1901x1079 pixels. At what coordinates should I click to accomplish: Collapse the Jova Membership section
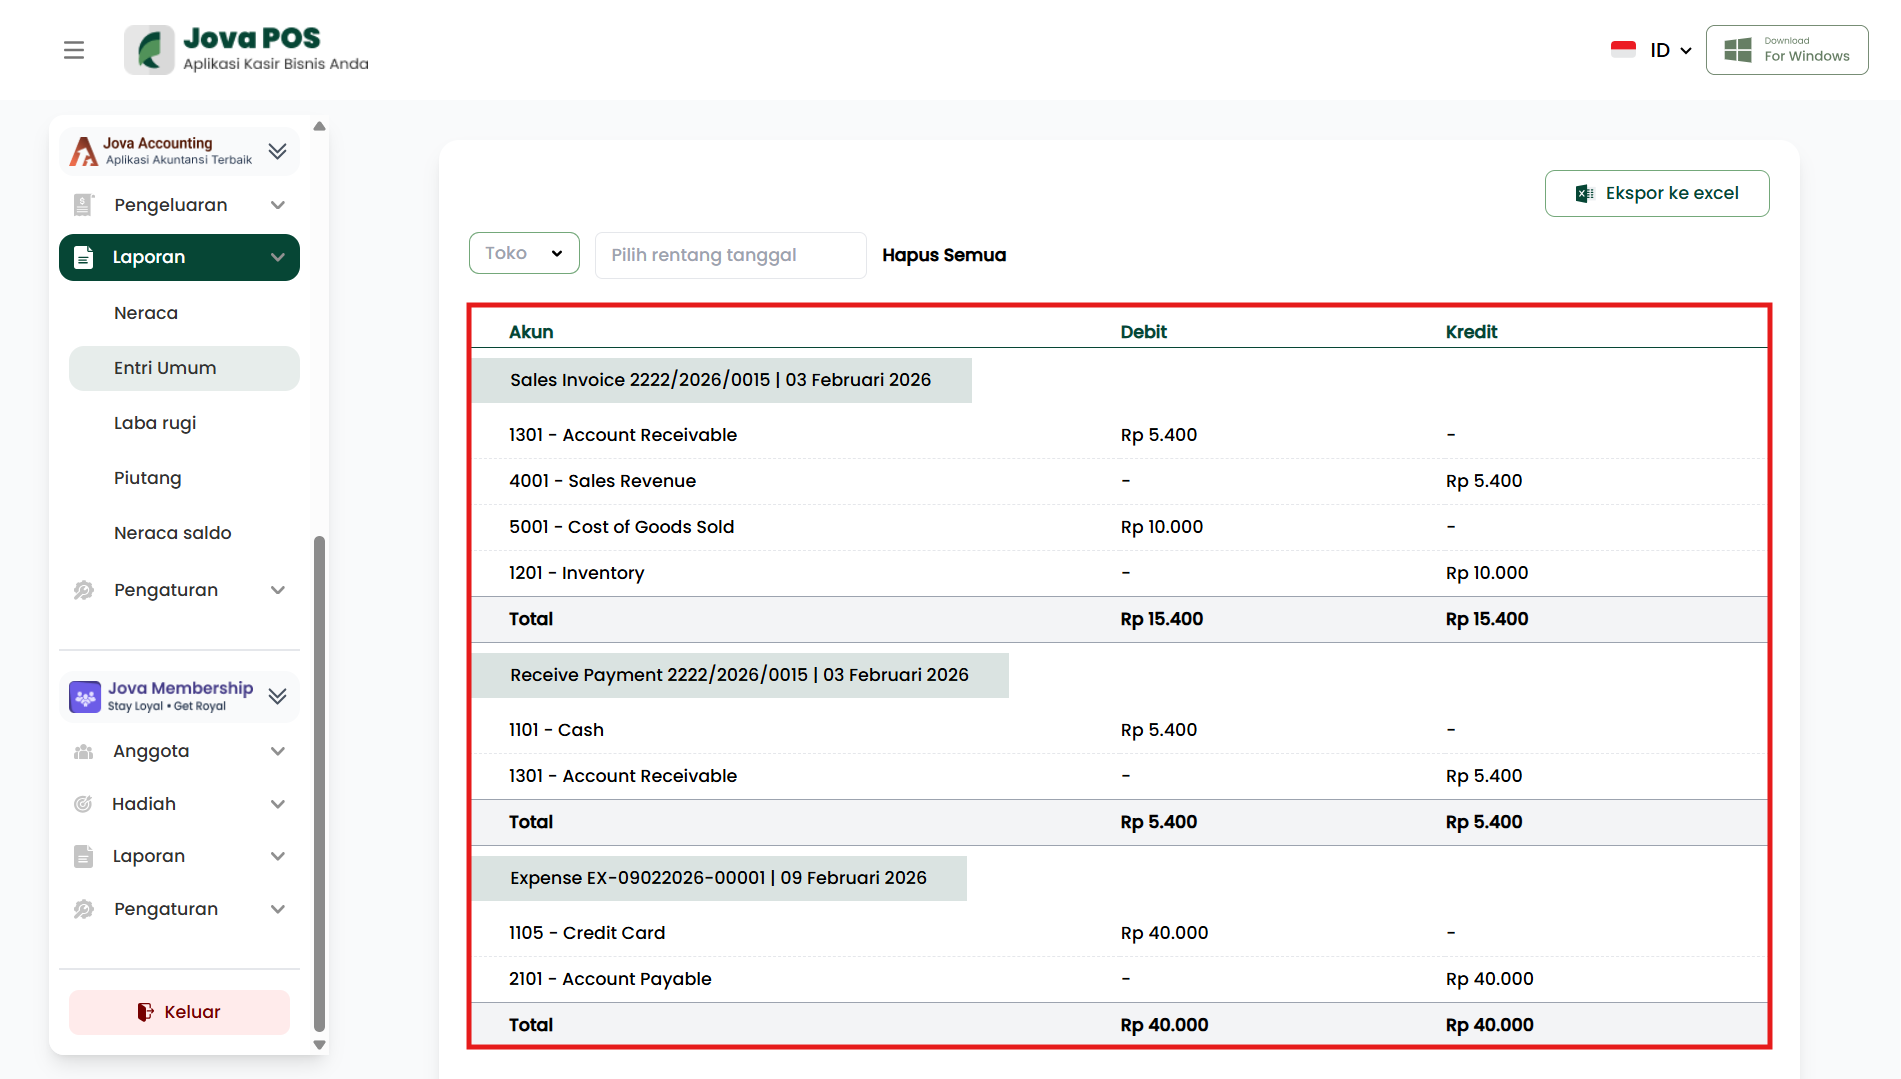tap(278, 697)
